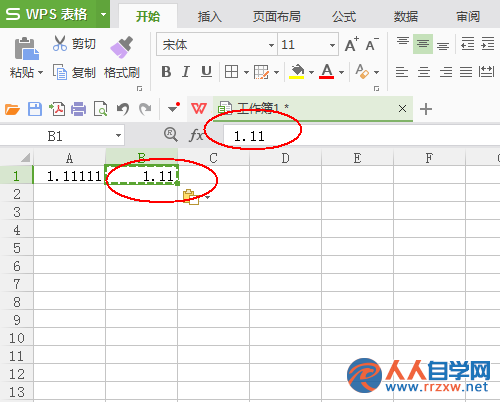Open the 页面布局 tab
The height and width of the screenshot is (402, 500).
277,16
